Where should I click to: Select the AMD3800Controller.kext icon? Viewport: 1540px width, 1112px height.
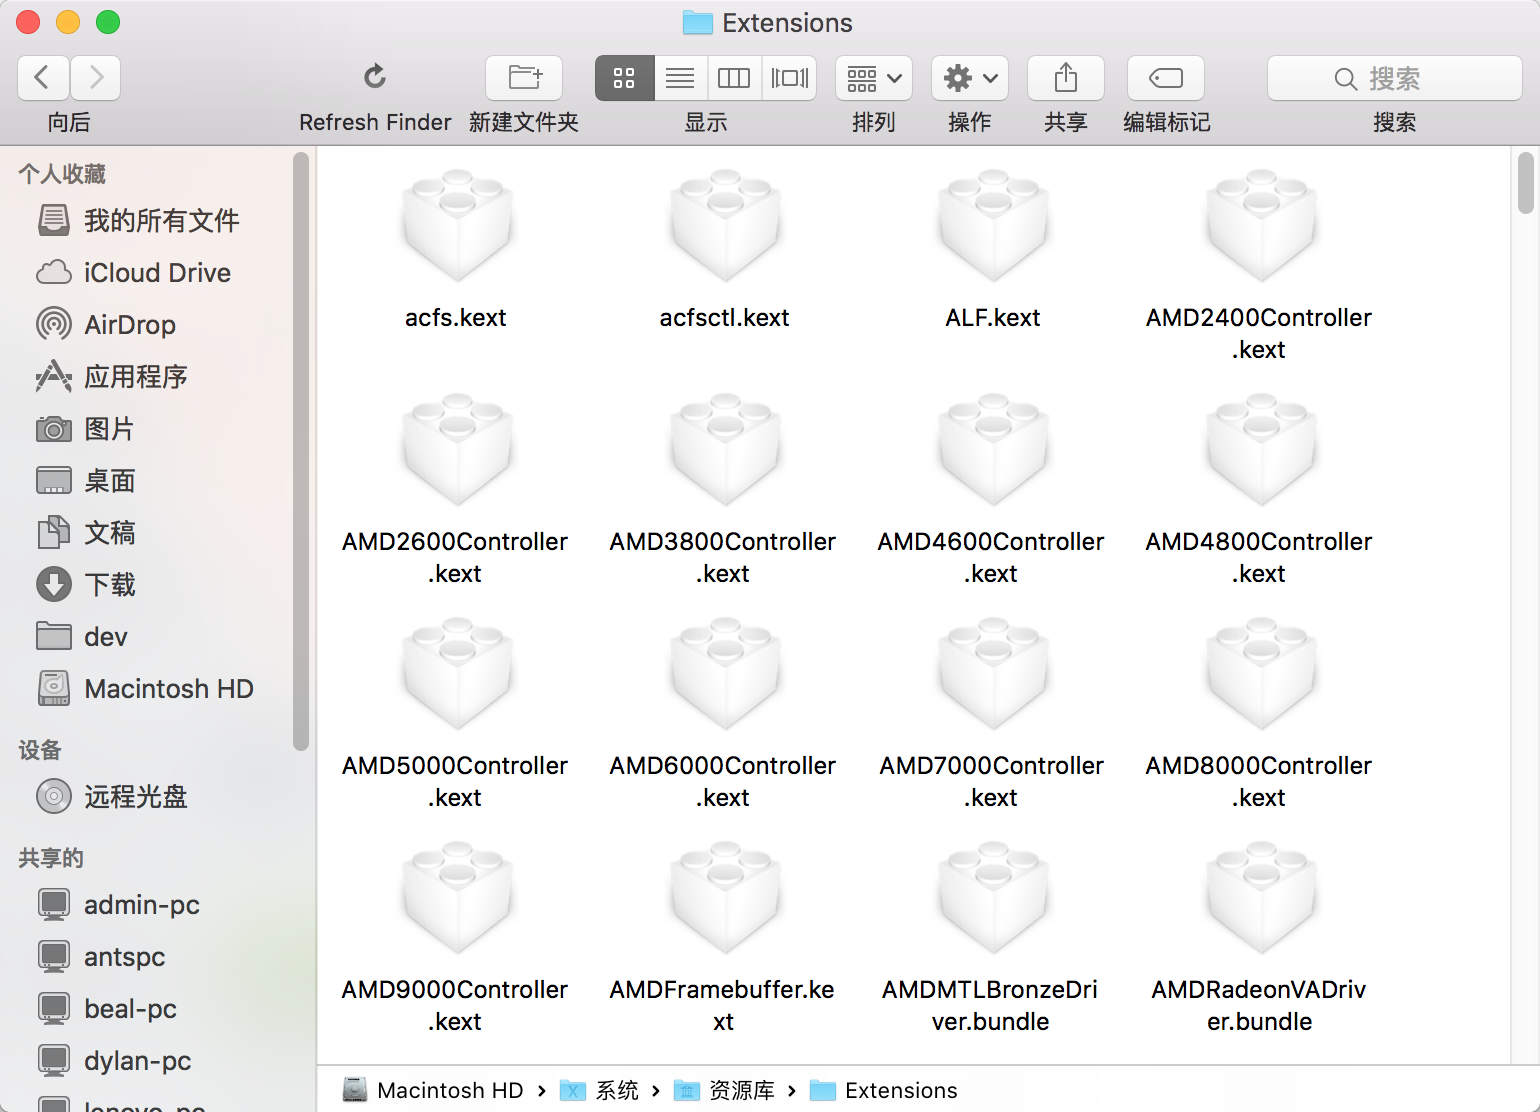click(x=725, y=449)
